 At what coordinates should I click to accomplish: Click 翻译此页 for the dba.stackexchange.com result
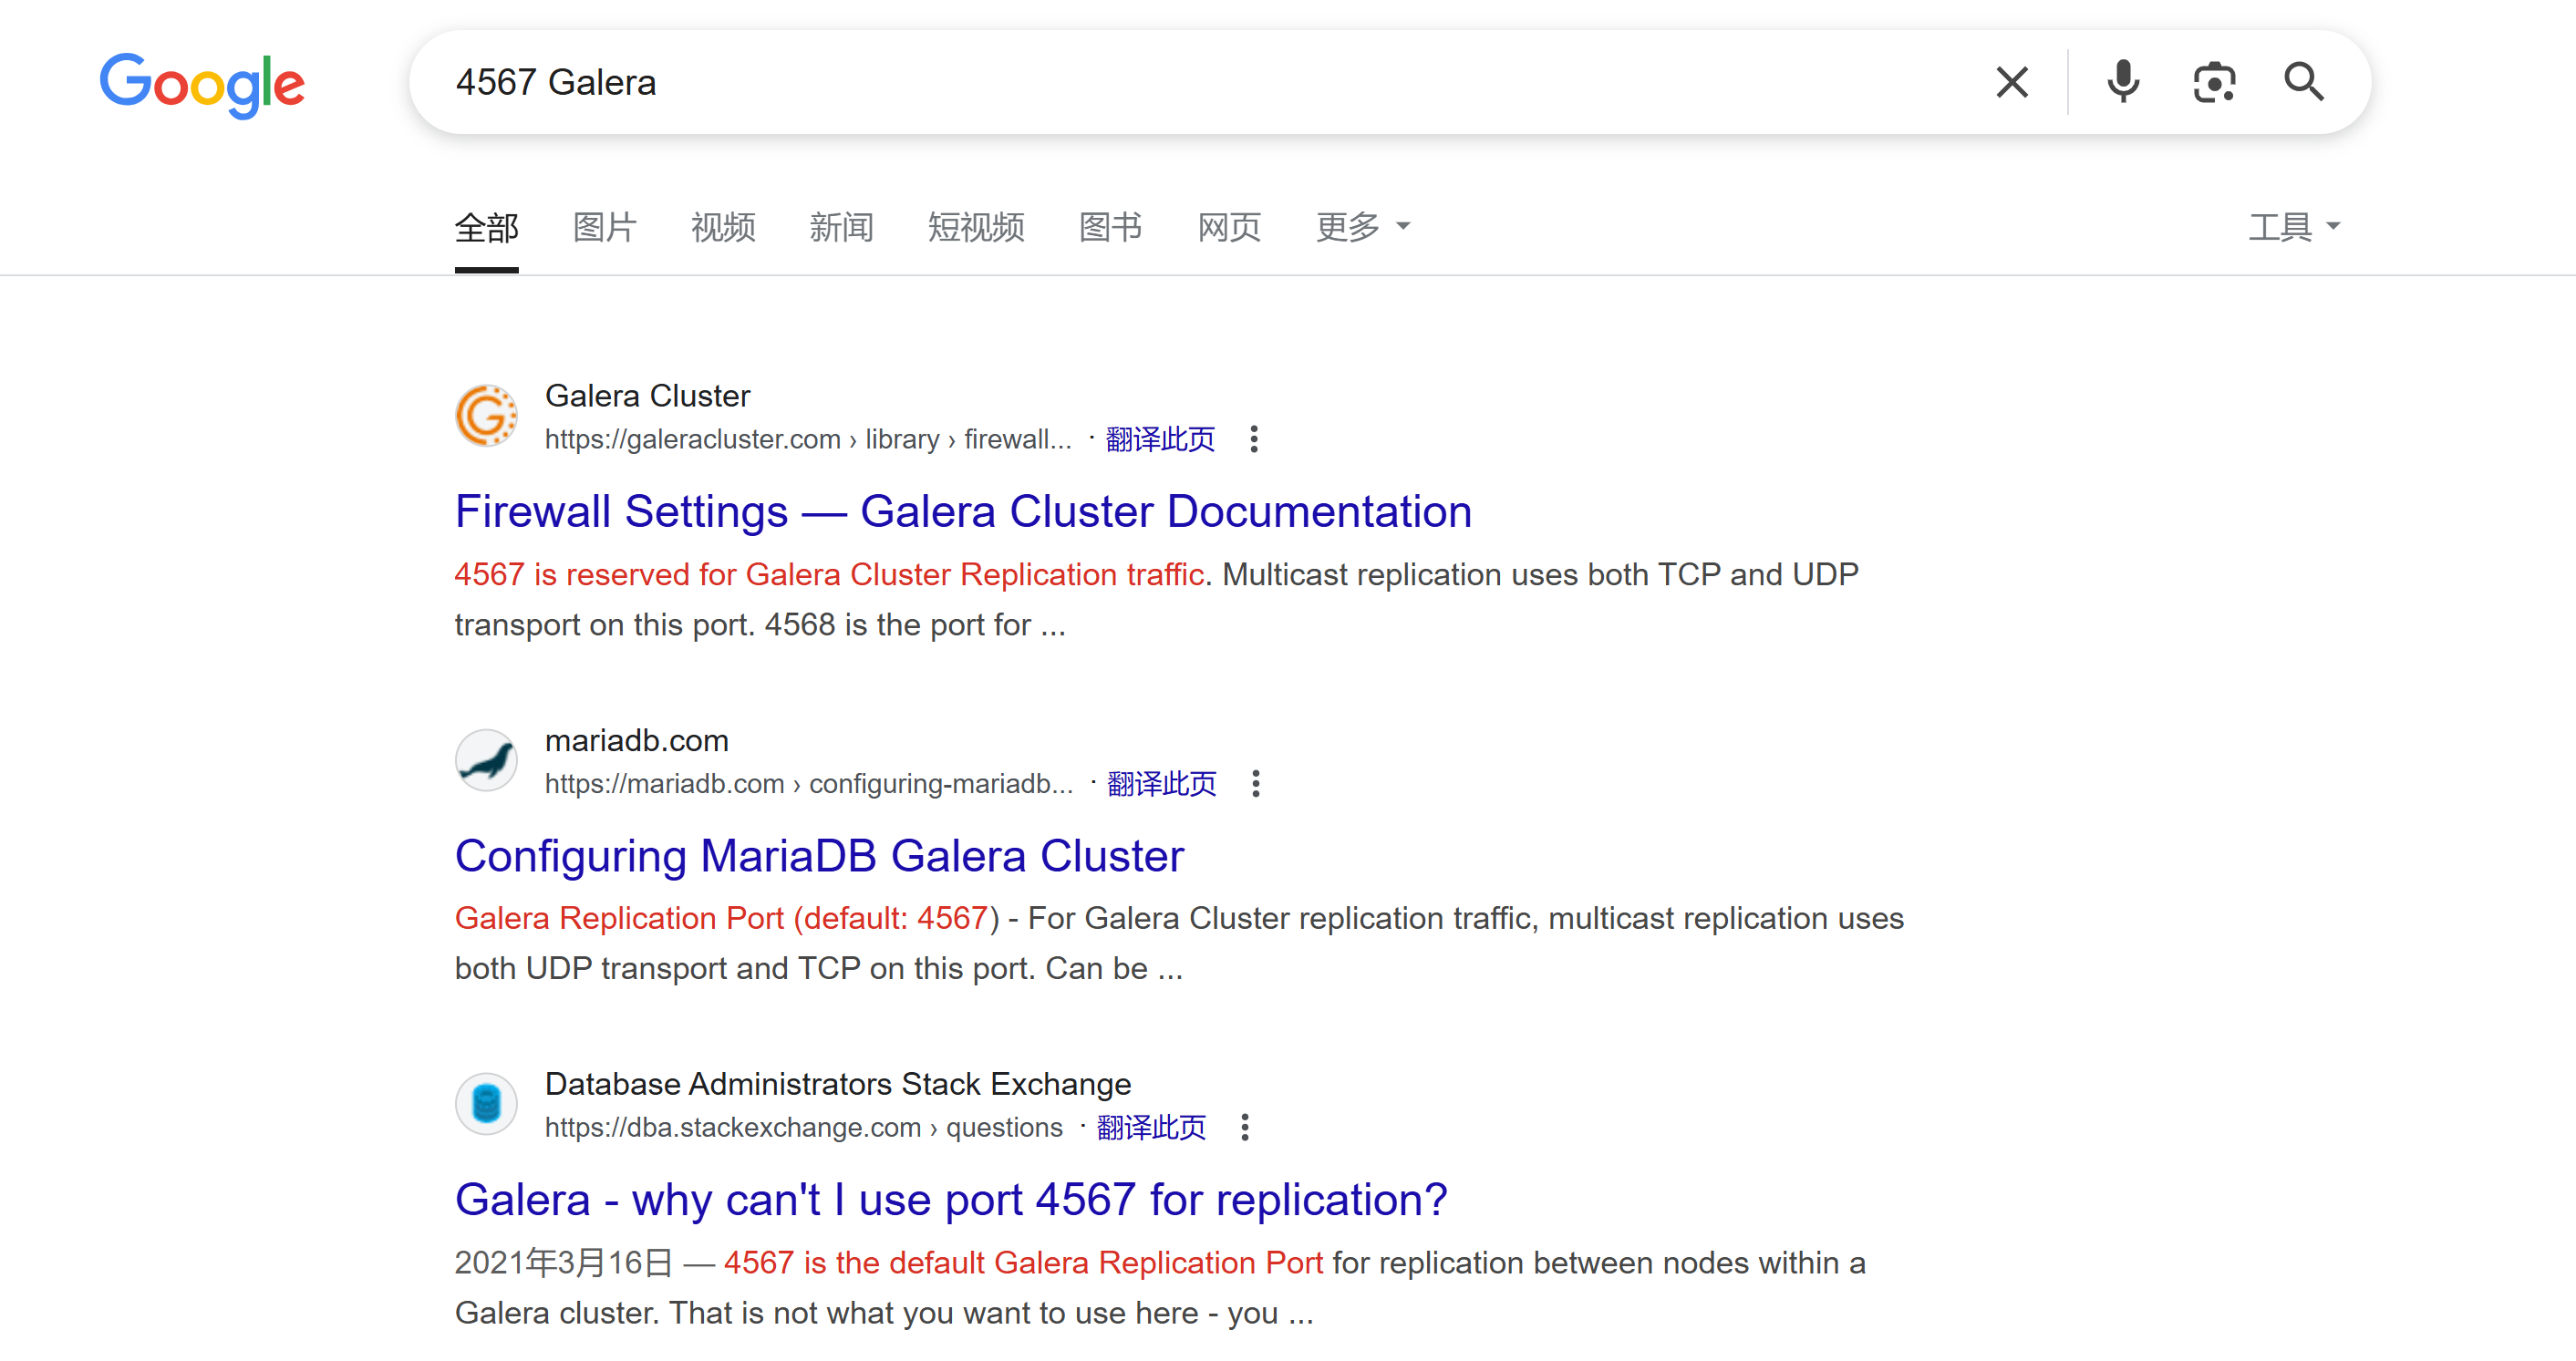tap(1151, 1127)
